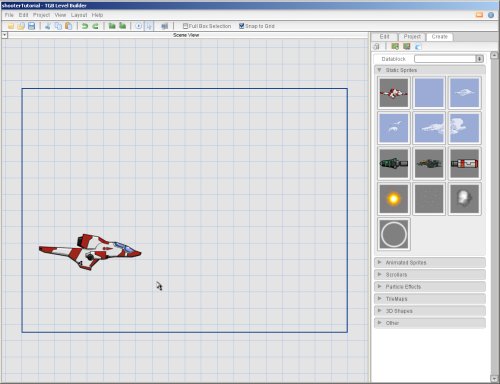Expand the 3D Shapes section
This screenshot has width=500, height=384.
click(x=430, y=311)
